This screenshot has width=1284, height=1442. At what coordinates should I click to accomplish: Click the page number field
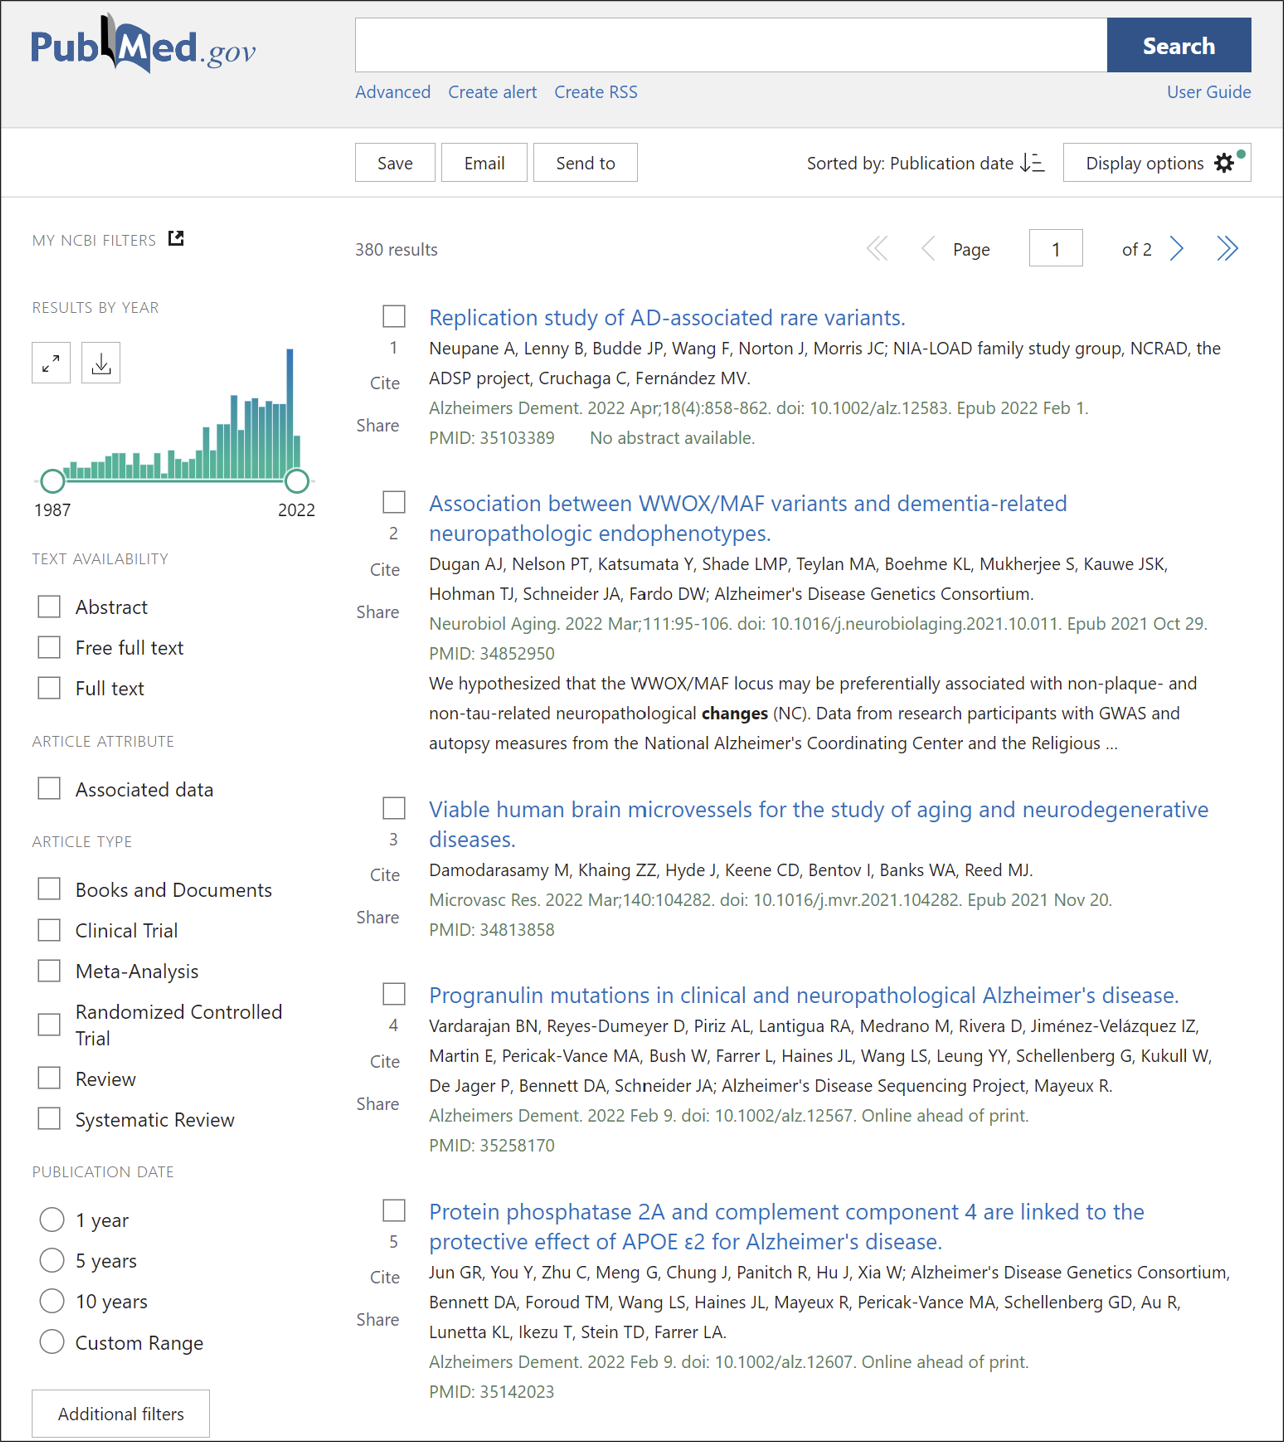pyautogui.click(x=1055, y=249)
